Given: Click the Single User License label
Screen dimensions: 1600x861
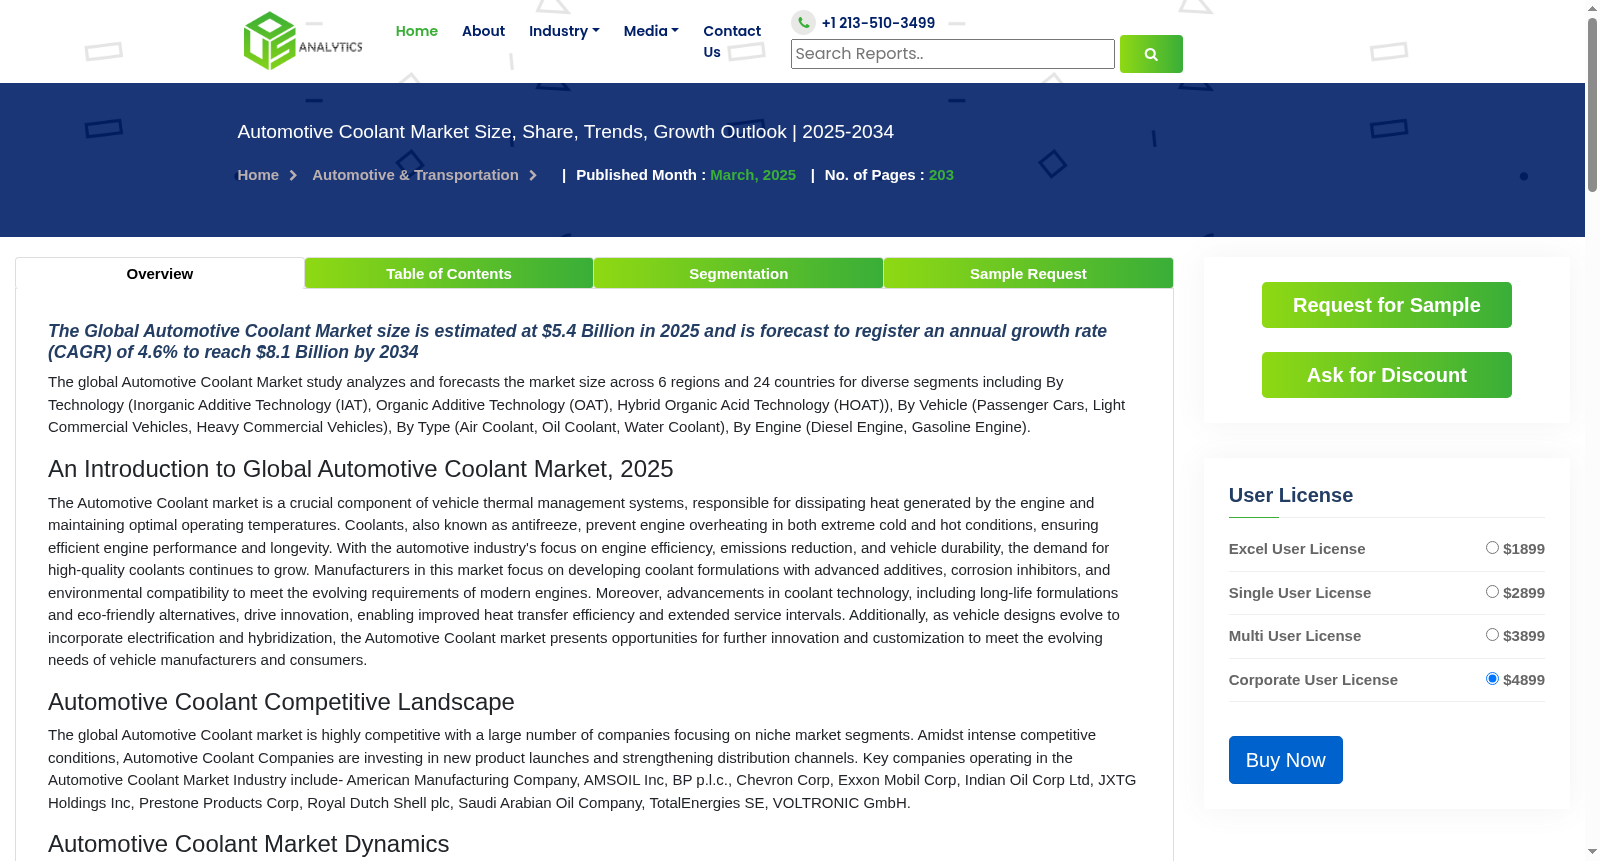Looking at the screenshot, I should 1300,593.
